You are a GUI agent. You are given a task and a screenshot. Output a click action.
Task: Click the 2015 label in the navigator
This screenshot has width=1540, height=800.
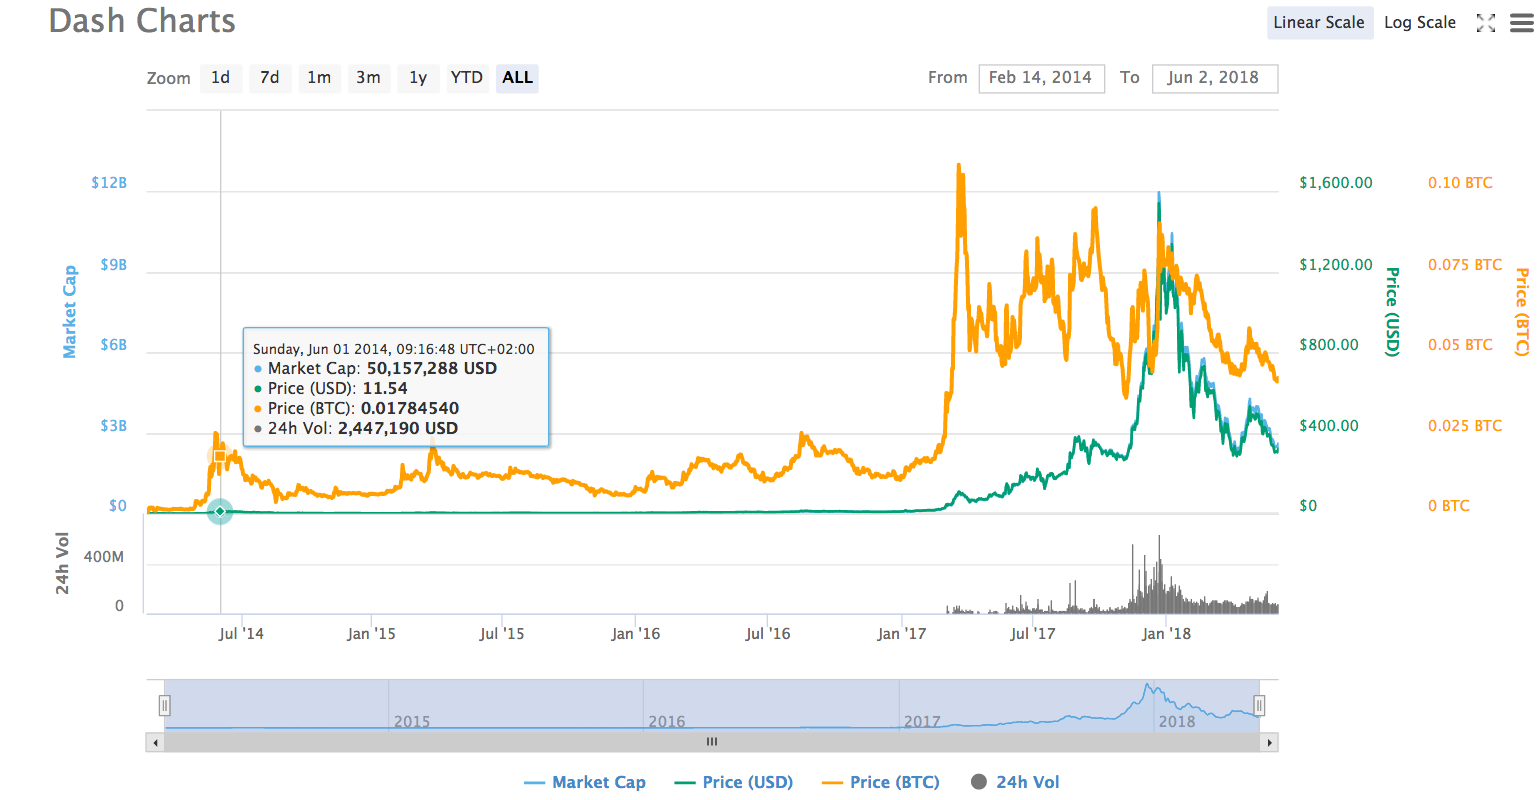coord(412,722)
